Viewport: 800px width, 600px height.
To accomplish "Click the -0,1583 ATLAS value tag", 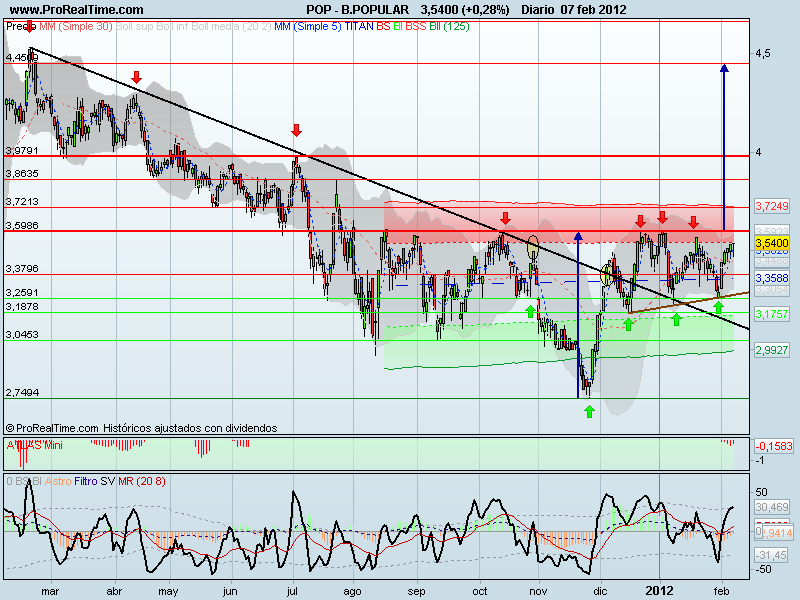I will coord(774,446).
